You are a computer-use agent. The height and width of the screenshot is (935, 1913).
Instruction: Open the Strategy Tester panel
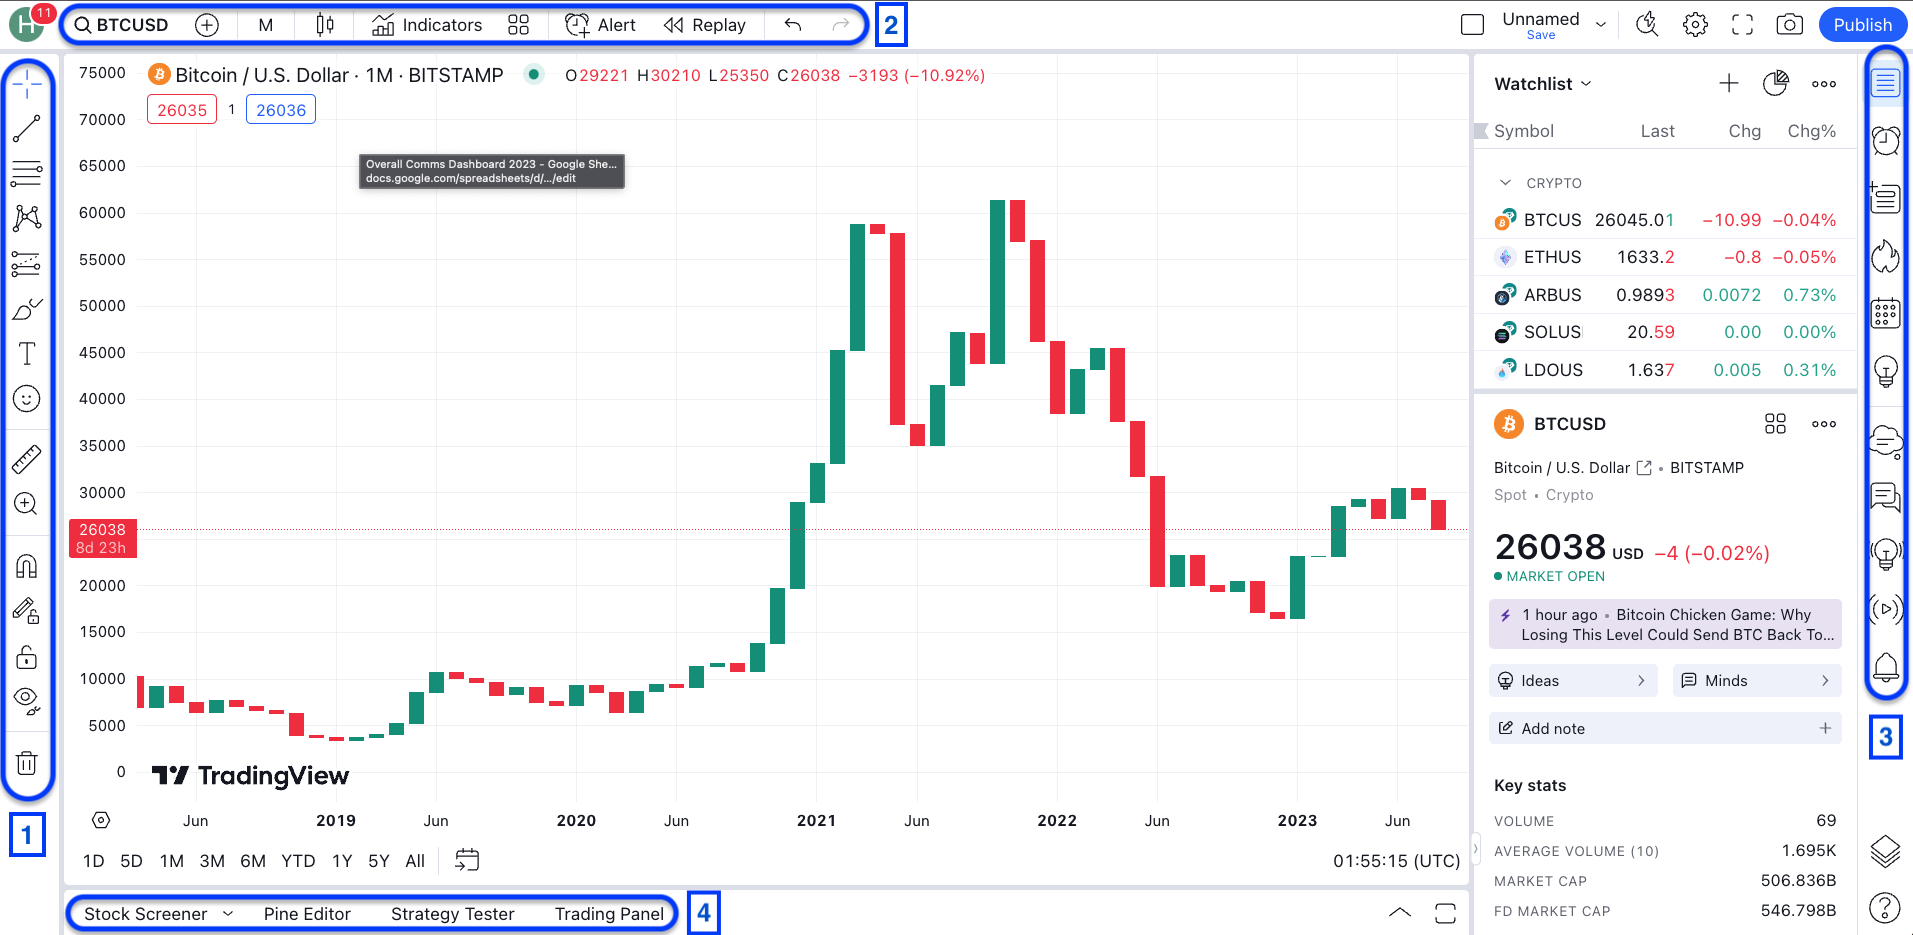(x=452, y=913)
